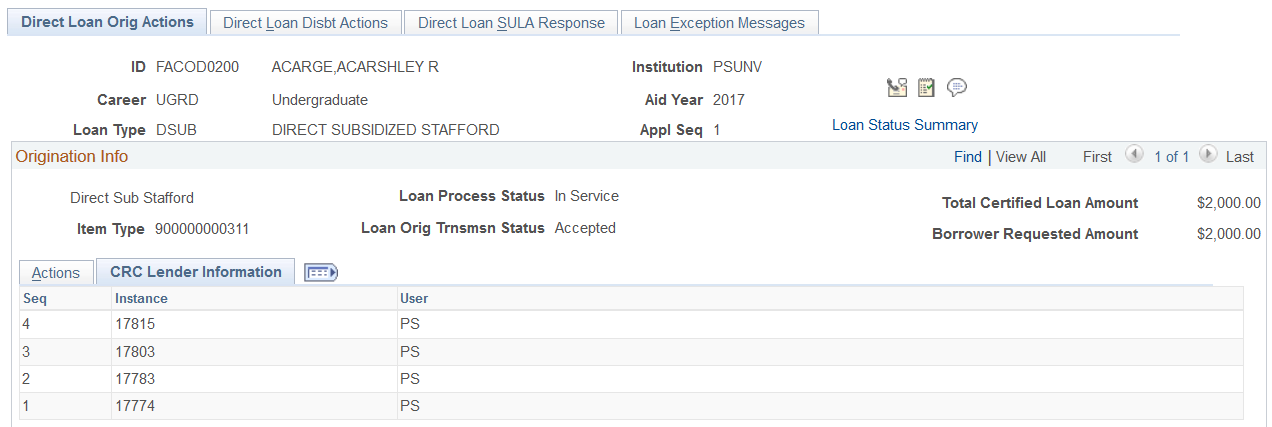Image resolution: width=1272 pixels, height=427 pixels.
Task: Jump to the Last row link
Action: 1240,157
